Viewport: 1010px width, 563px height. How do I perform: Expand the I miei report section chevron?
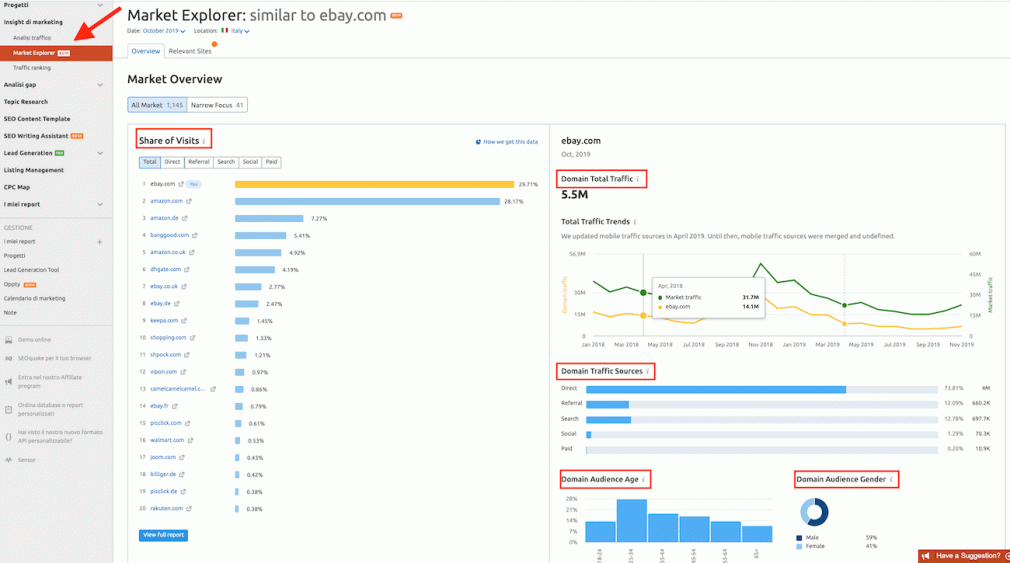click(x=100, y=205)
